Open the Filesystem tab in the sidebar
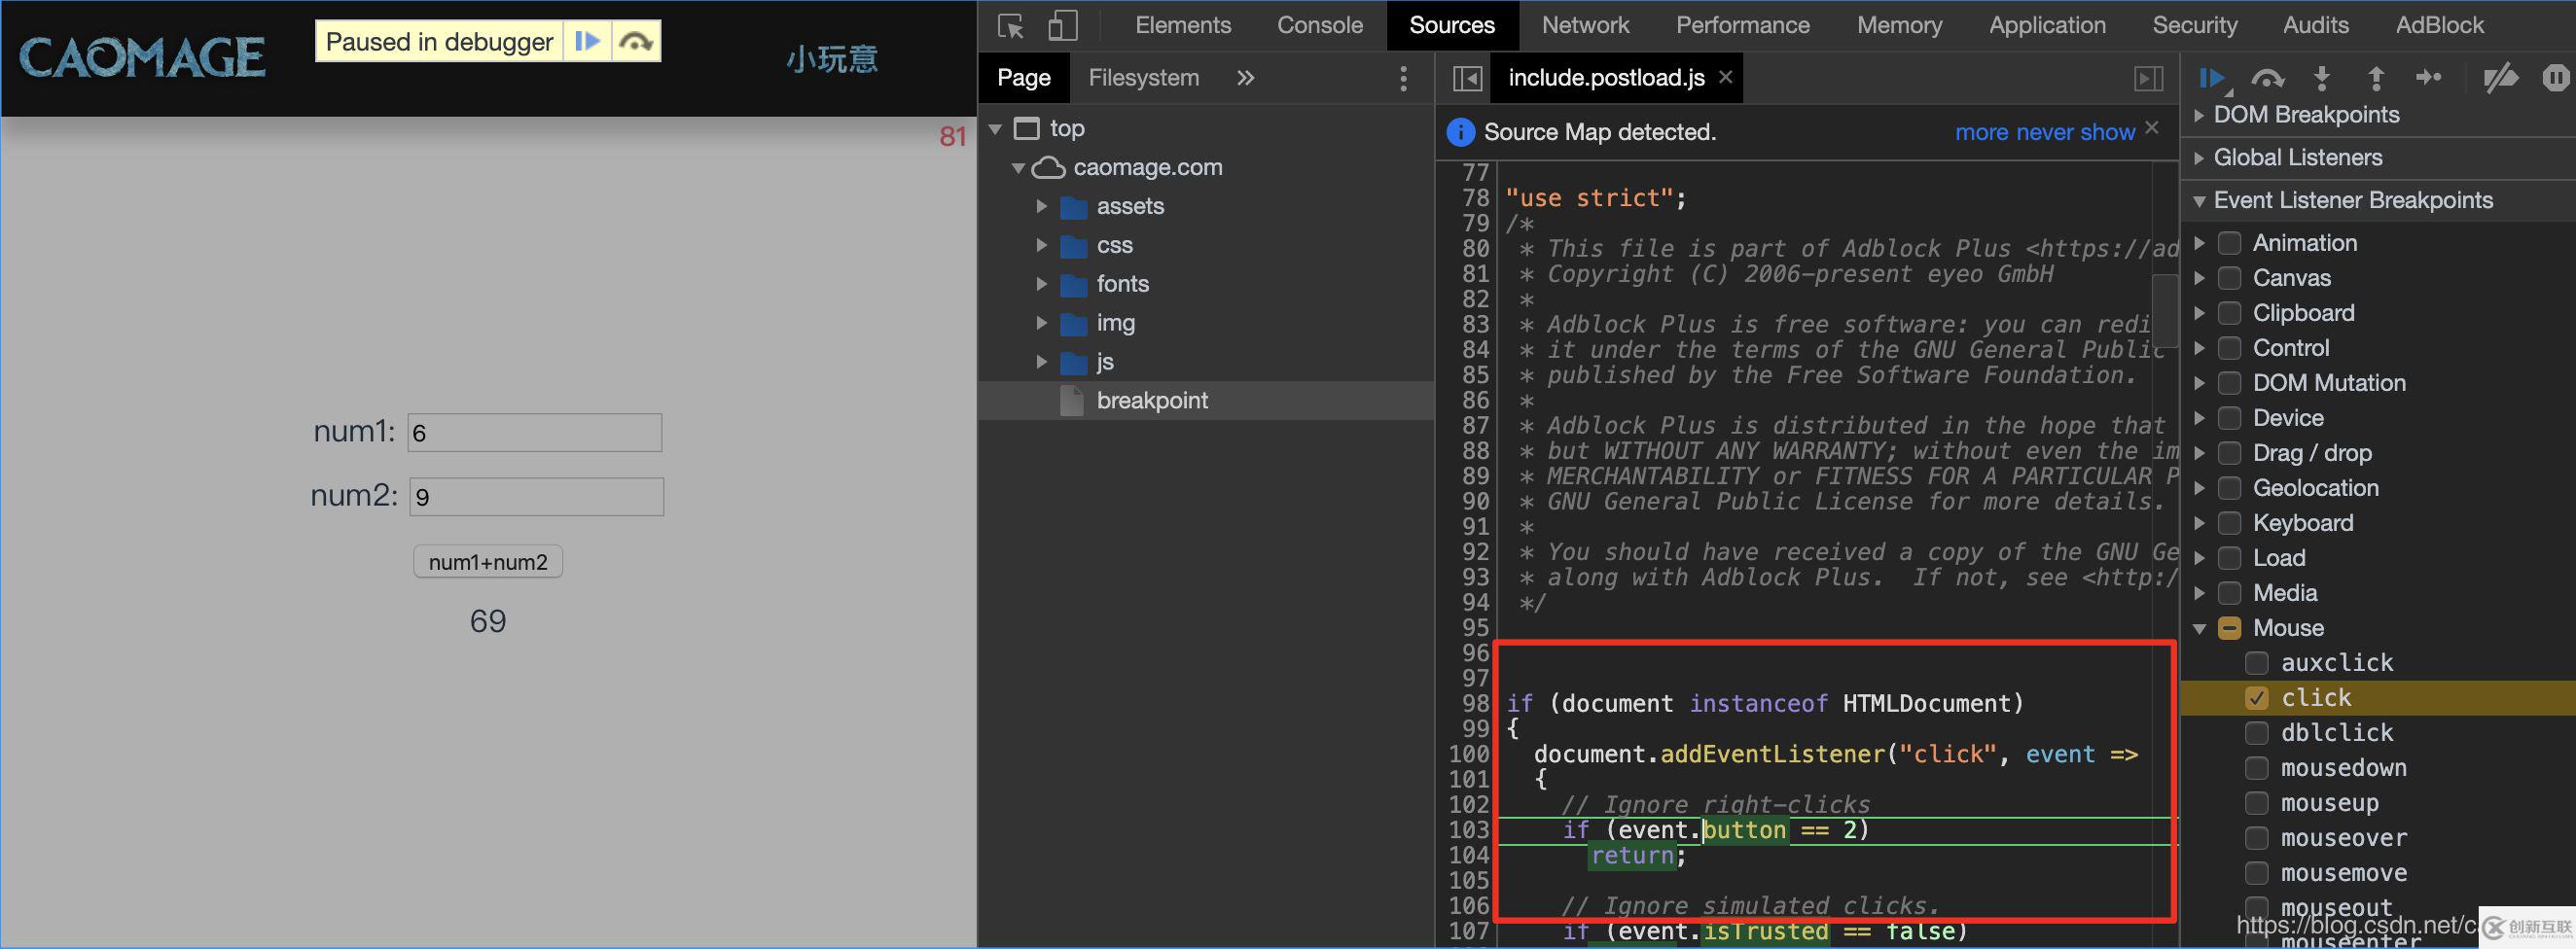 click(x=1143, y=77)
